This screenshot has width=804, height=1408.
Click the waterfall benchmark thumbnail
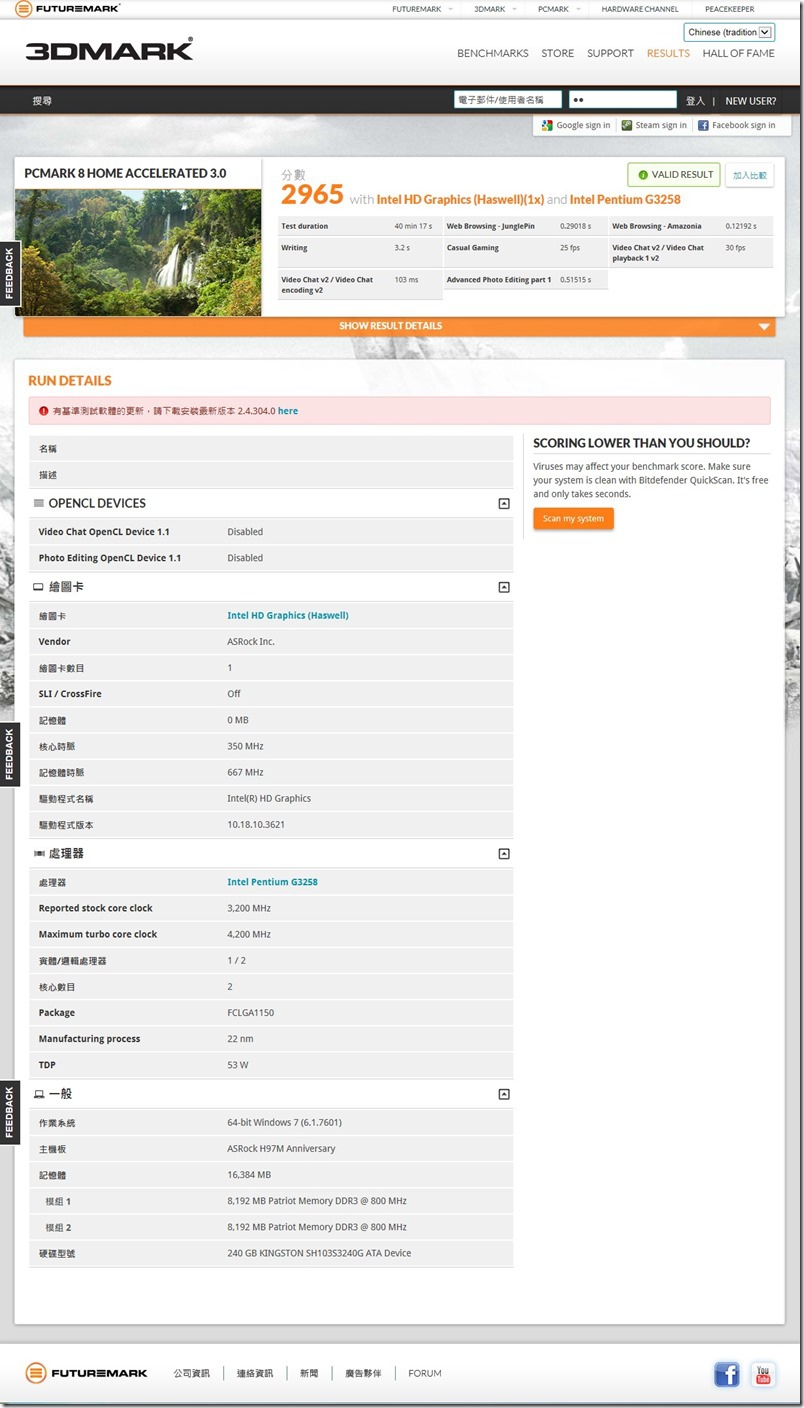(138, 252)
